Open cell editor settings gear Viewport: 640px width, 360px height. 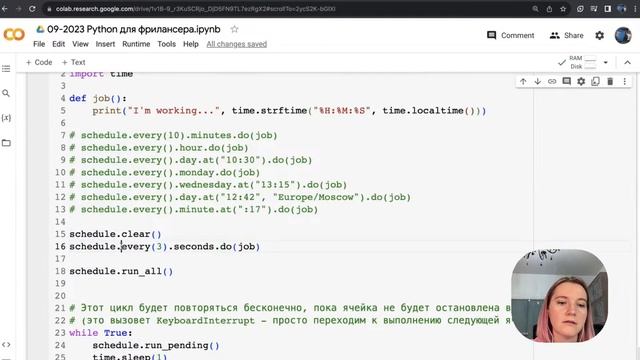tap(581, 82)
